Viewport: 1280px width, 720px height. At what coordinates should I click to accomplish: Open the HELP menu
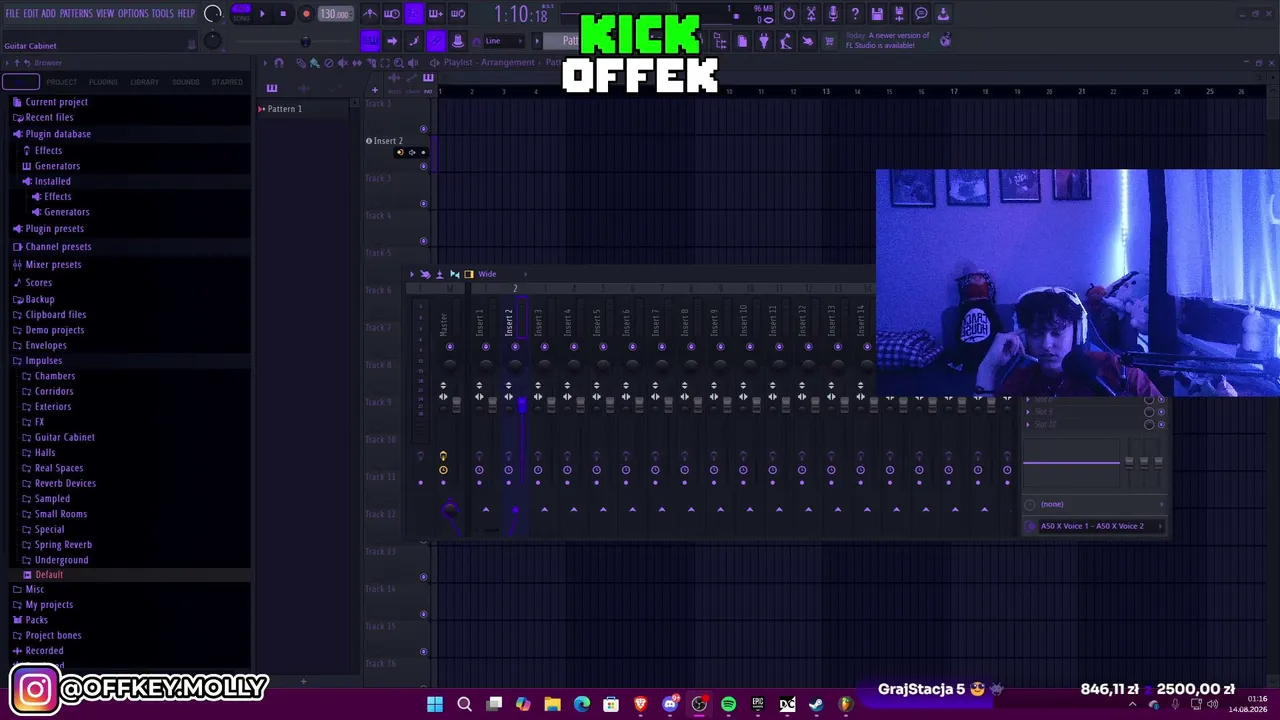pos(186,14)
